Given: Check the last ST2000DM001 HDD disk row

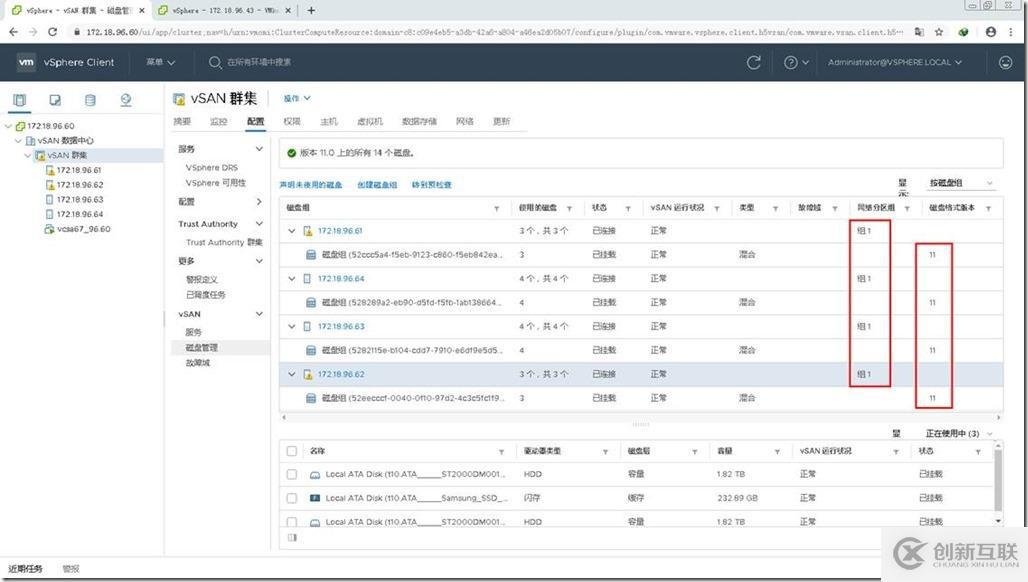Looking at the screenshot, I should 292,522.
